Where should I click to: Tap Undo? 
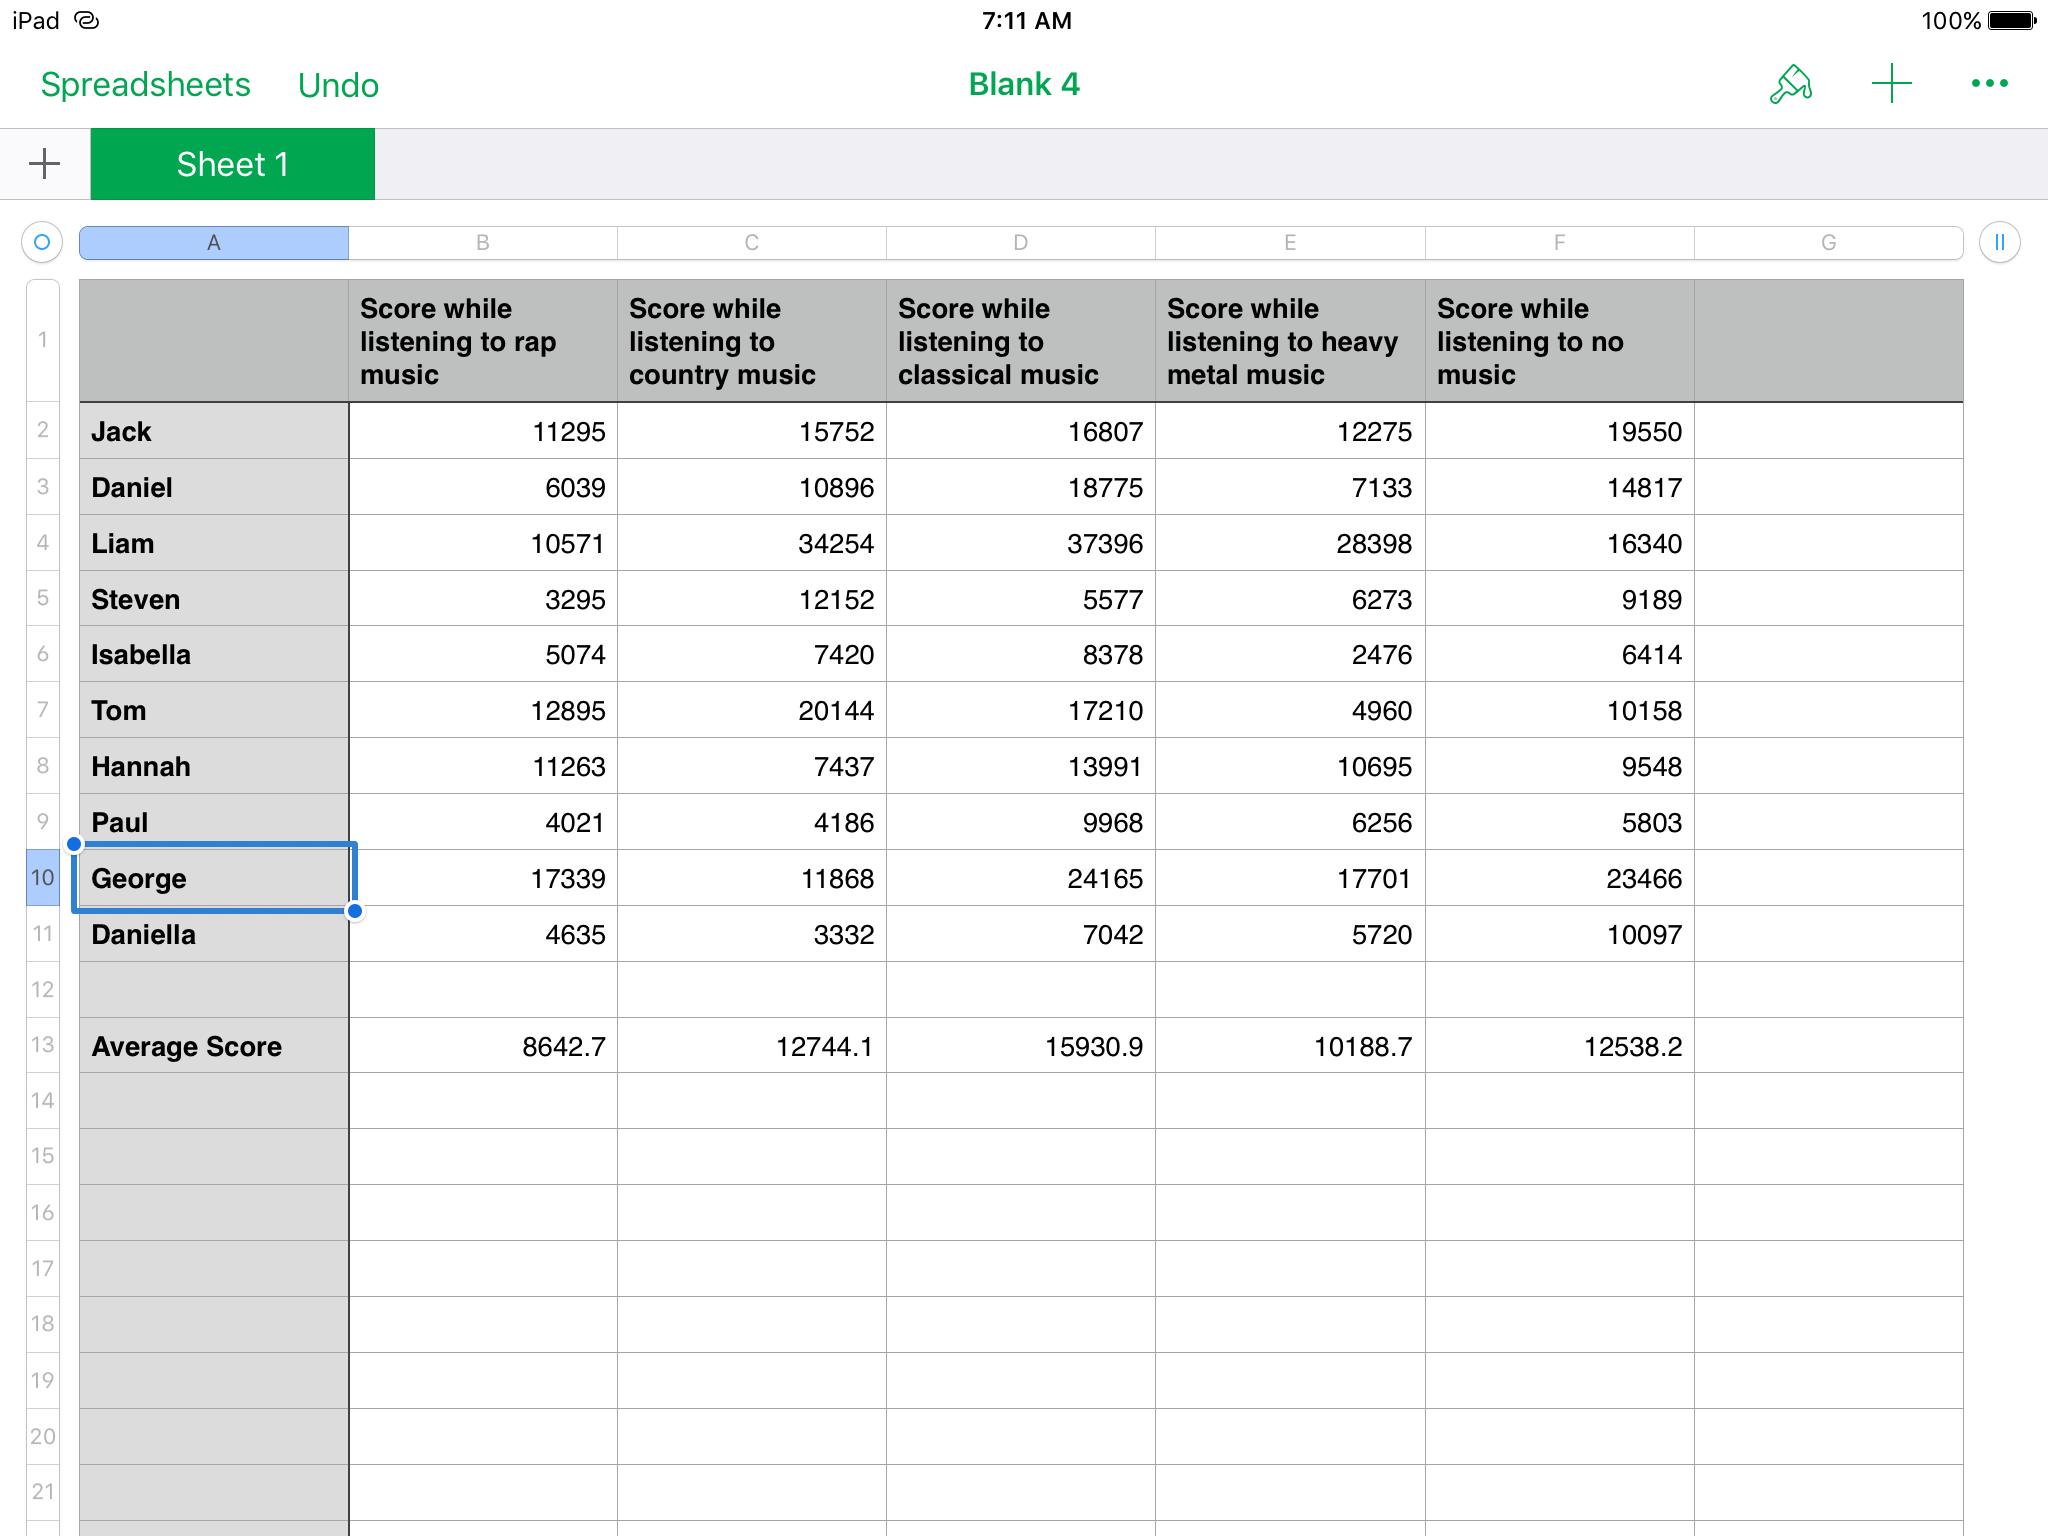click(338, 85)
